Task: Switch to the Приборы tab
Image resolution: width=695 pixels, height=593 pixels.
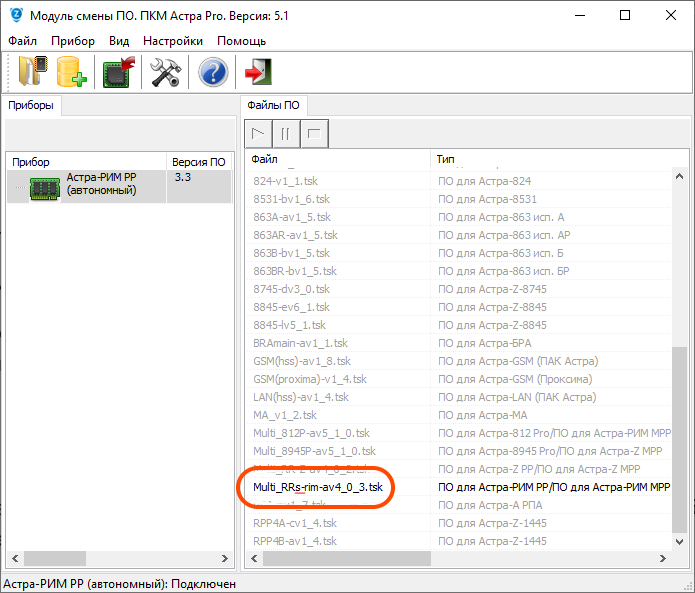Action: coord(31,105)
